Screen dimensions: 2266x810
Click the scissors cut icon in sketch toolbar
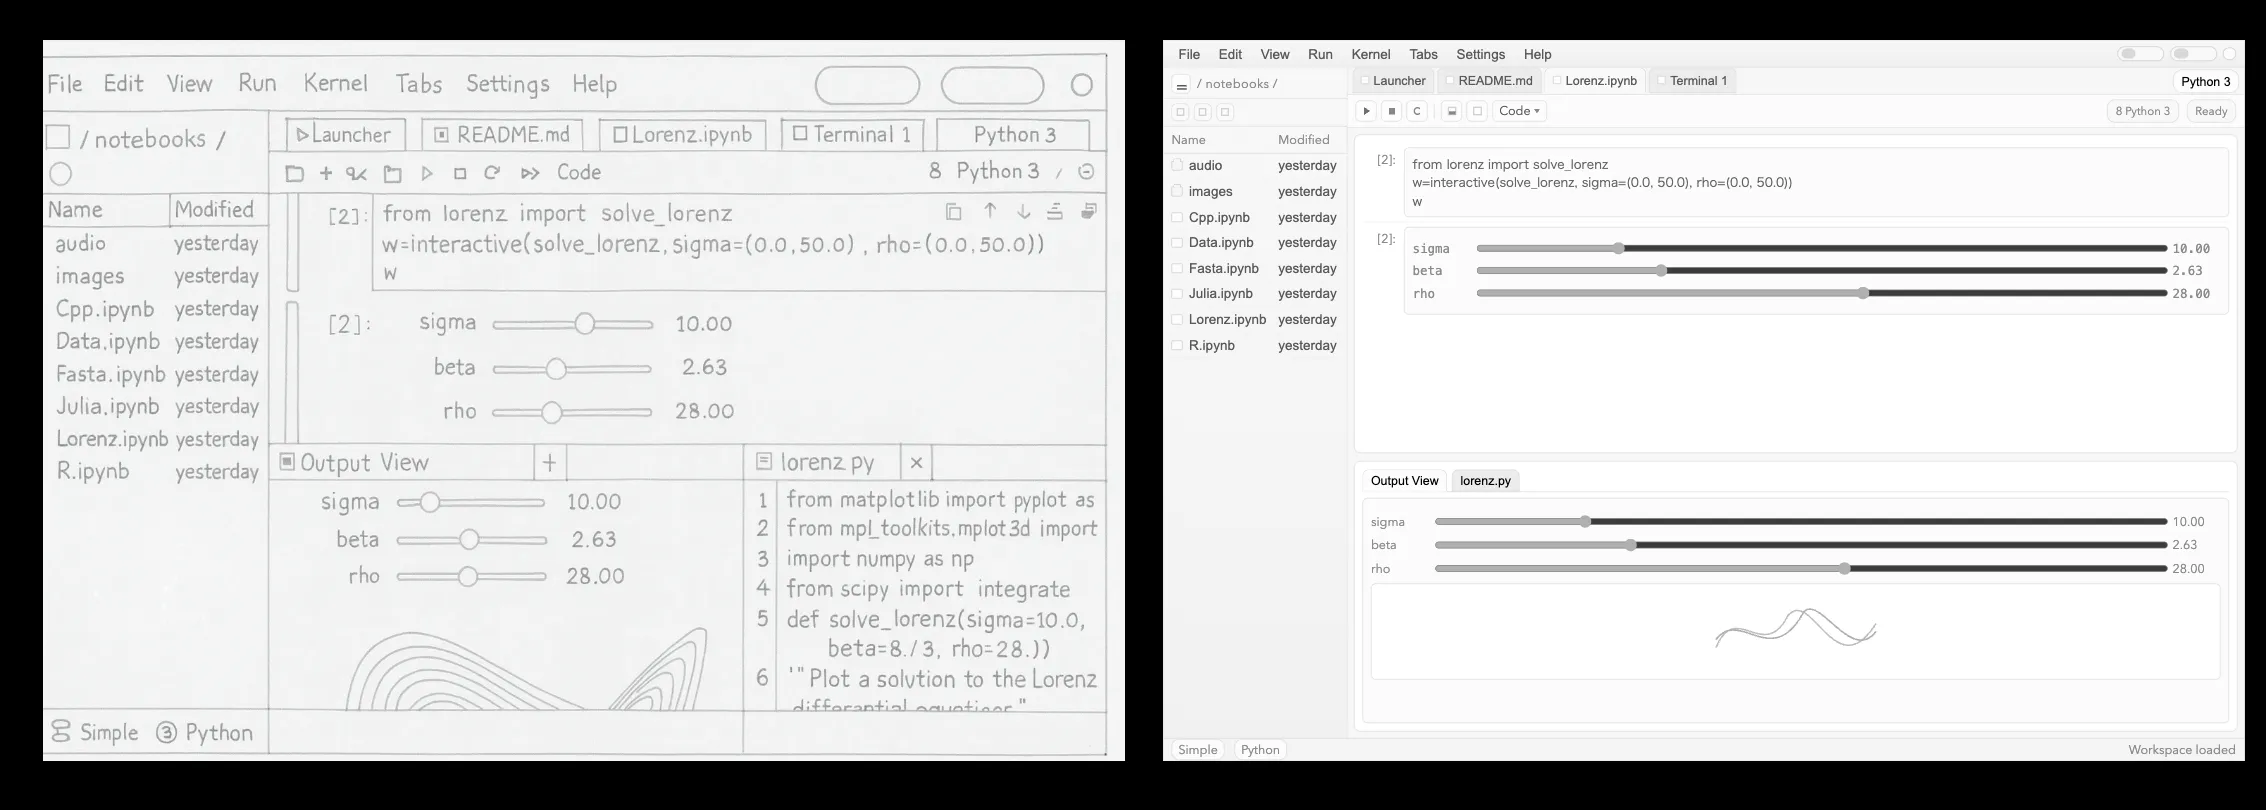(x=356, y=174)
